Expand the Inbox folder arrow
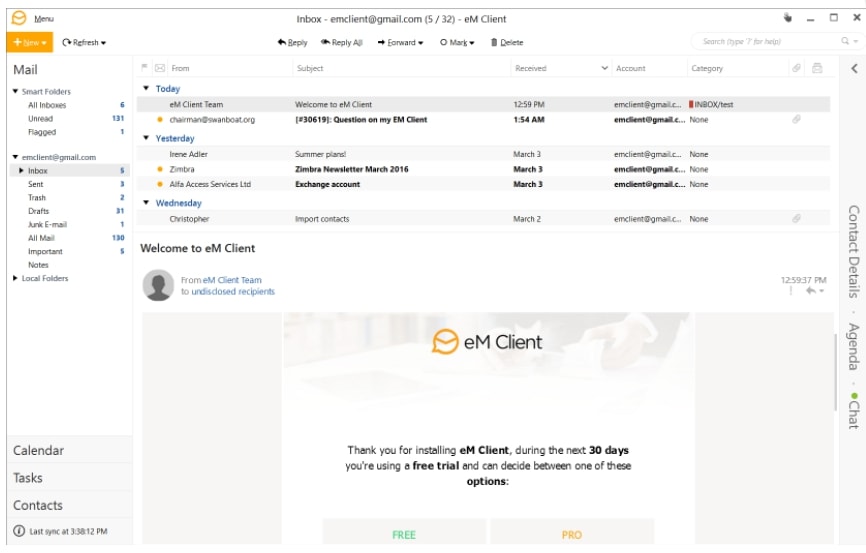The image size is (866, 553). point(21,171)
